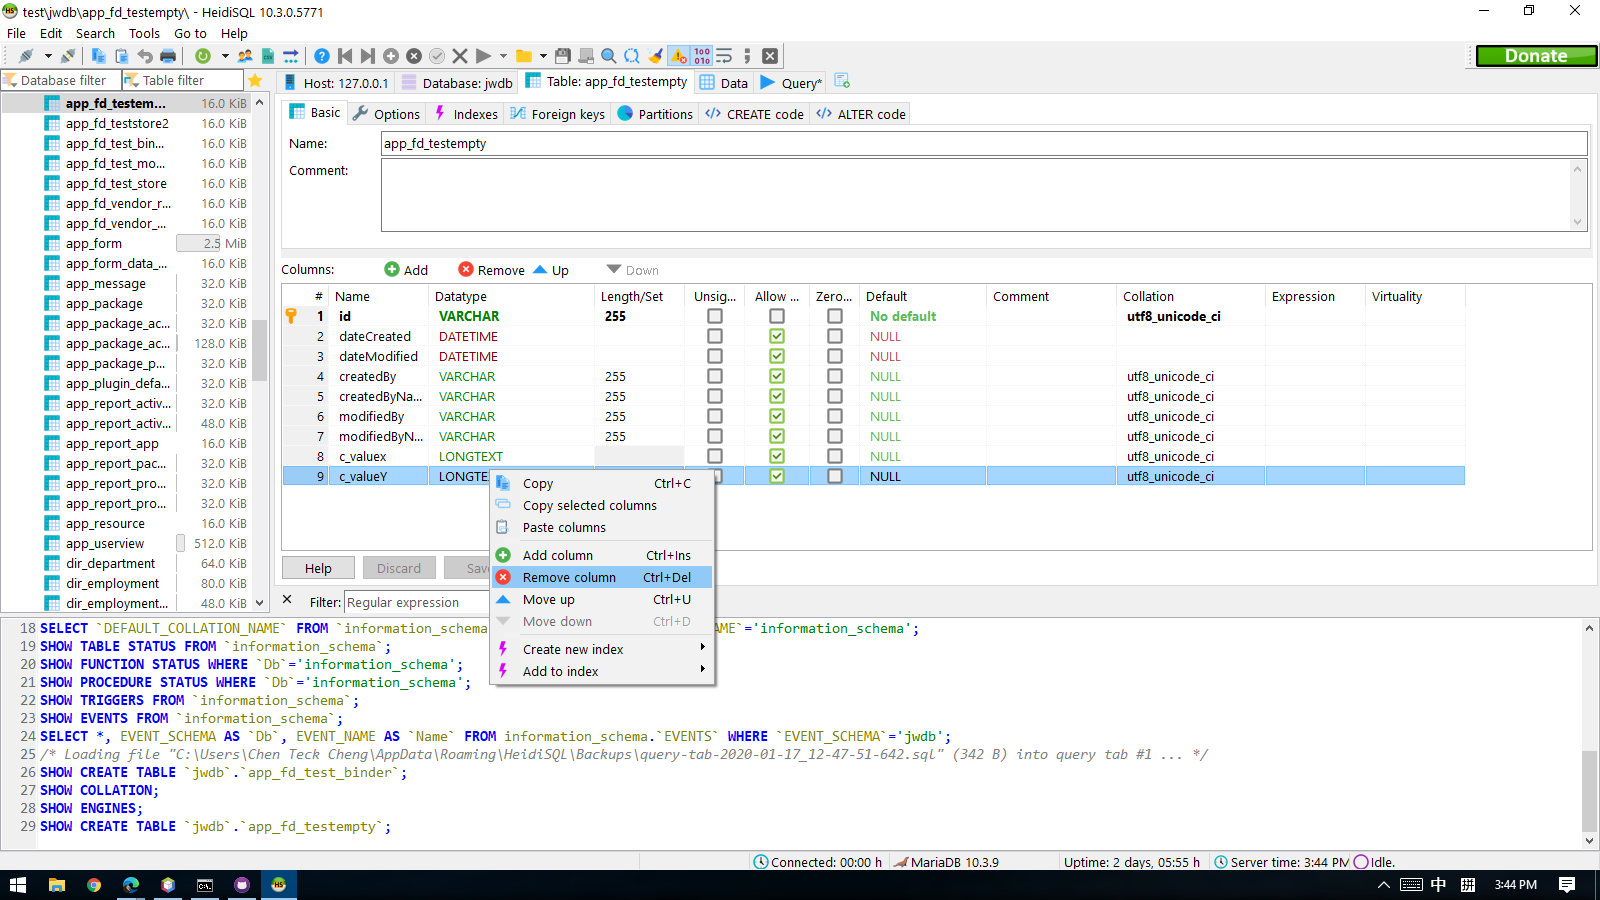Image resolution: width=1600 pixels, height=900 pixels.
Task: Choose Remove column from context menu
Action: [x=569, y=577]
